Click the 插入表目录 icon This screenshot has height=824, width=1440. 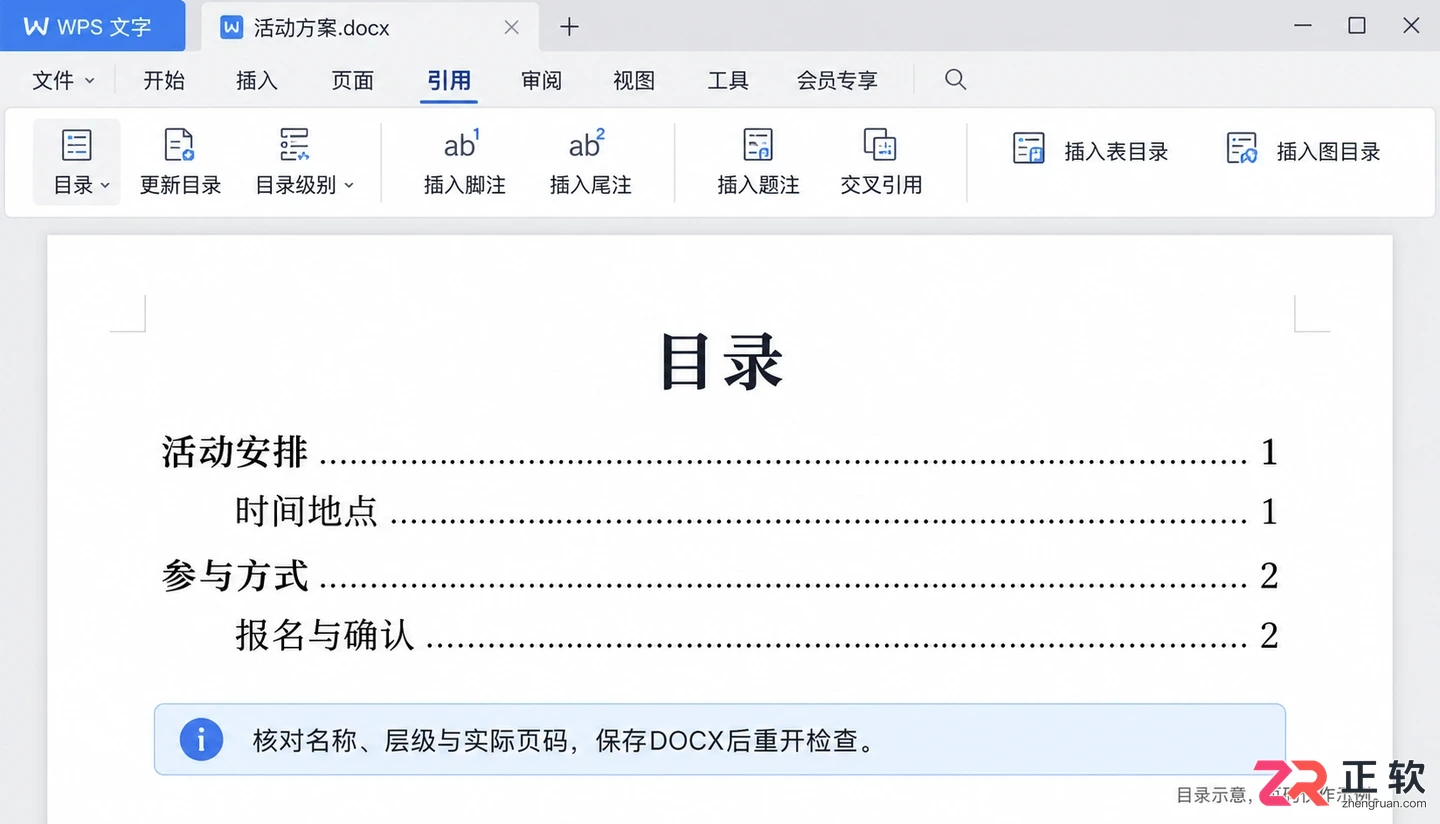tap(1028, 149)
